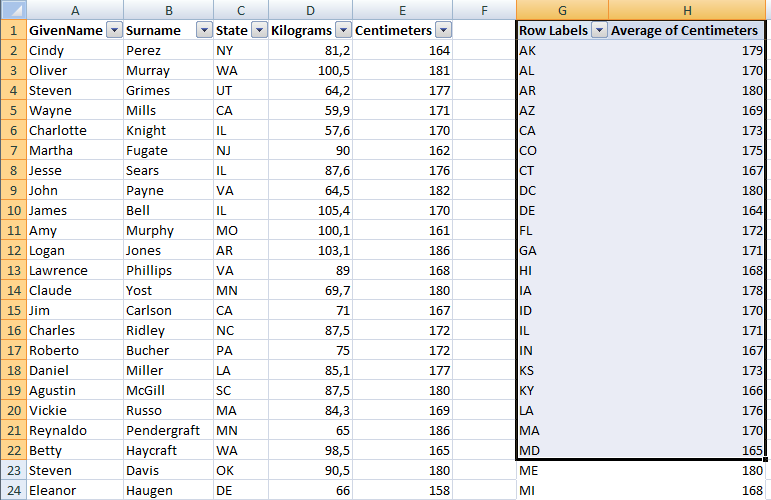Click the surname cell Fugate
The image size is (771, 500).
169,150
